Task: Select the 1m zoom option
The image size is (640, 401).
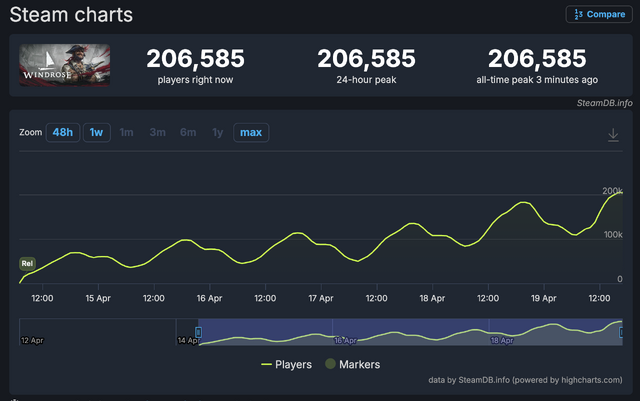Action: point(127,133)
